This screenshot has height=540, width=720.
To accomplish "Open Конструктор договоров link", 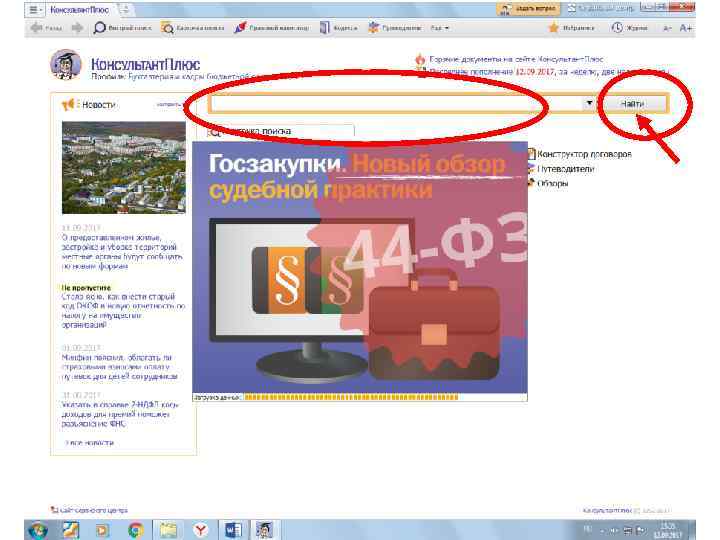I will pyautogui.click(x=584, y=154).
